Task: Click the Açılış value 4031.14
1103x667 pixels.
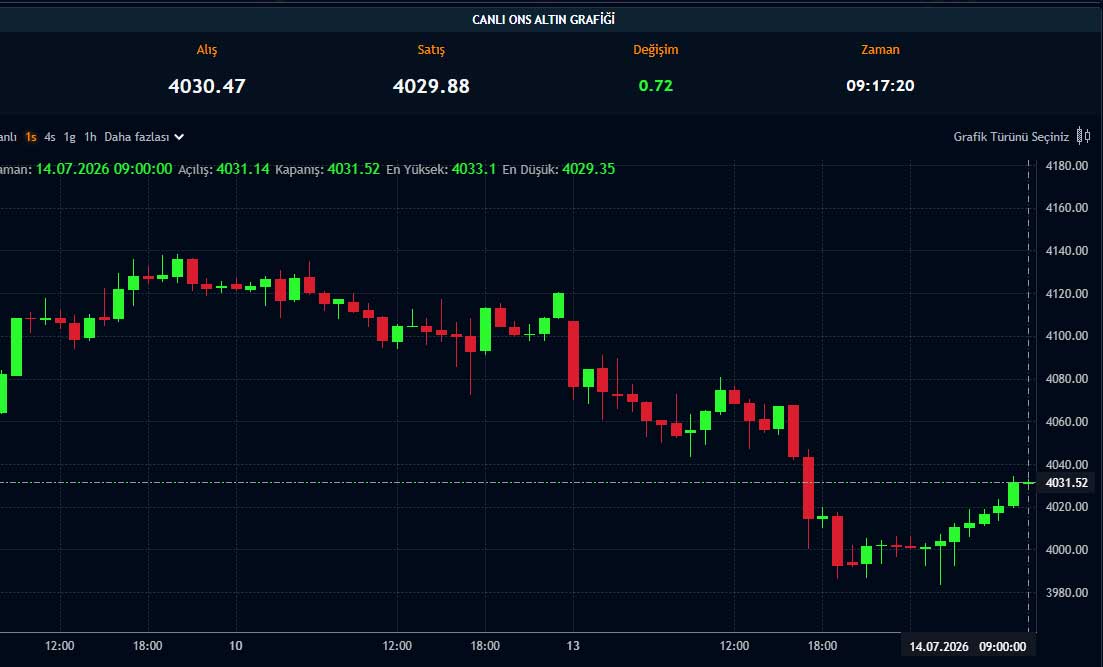Action: click(243, 169)
